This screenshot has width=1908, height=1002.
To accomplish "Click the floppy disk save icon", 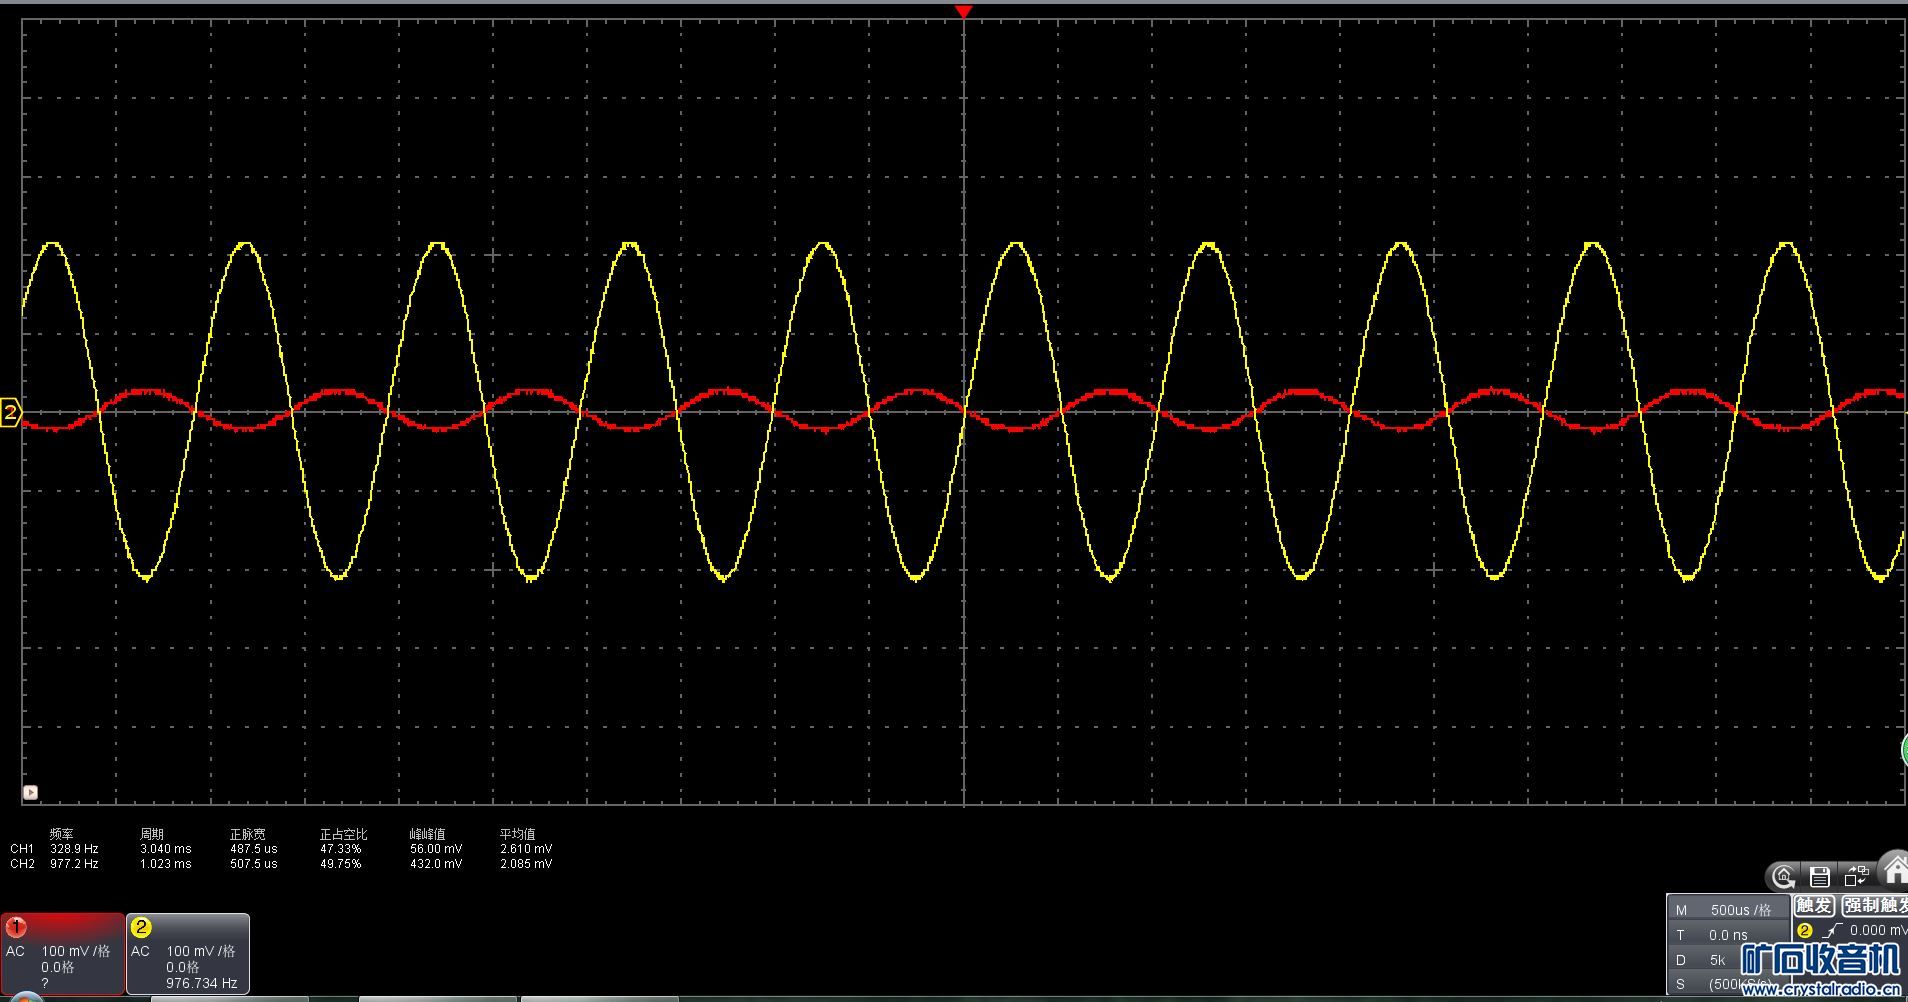I will click(1820, 877).
